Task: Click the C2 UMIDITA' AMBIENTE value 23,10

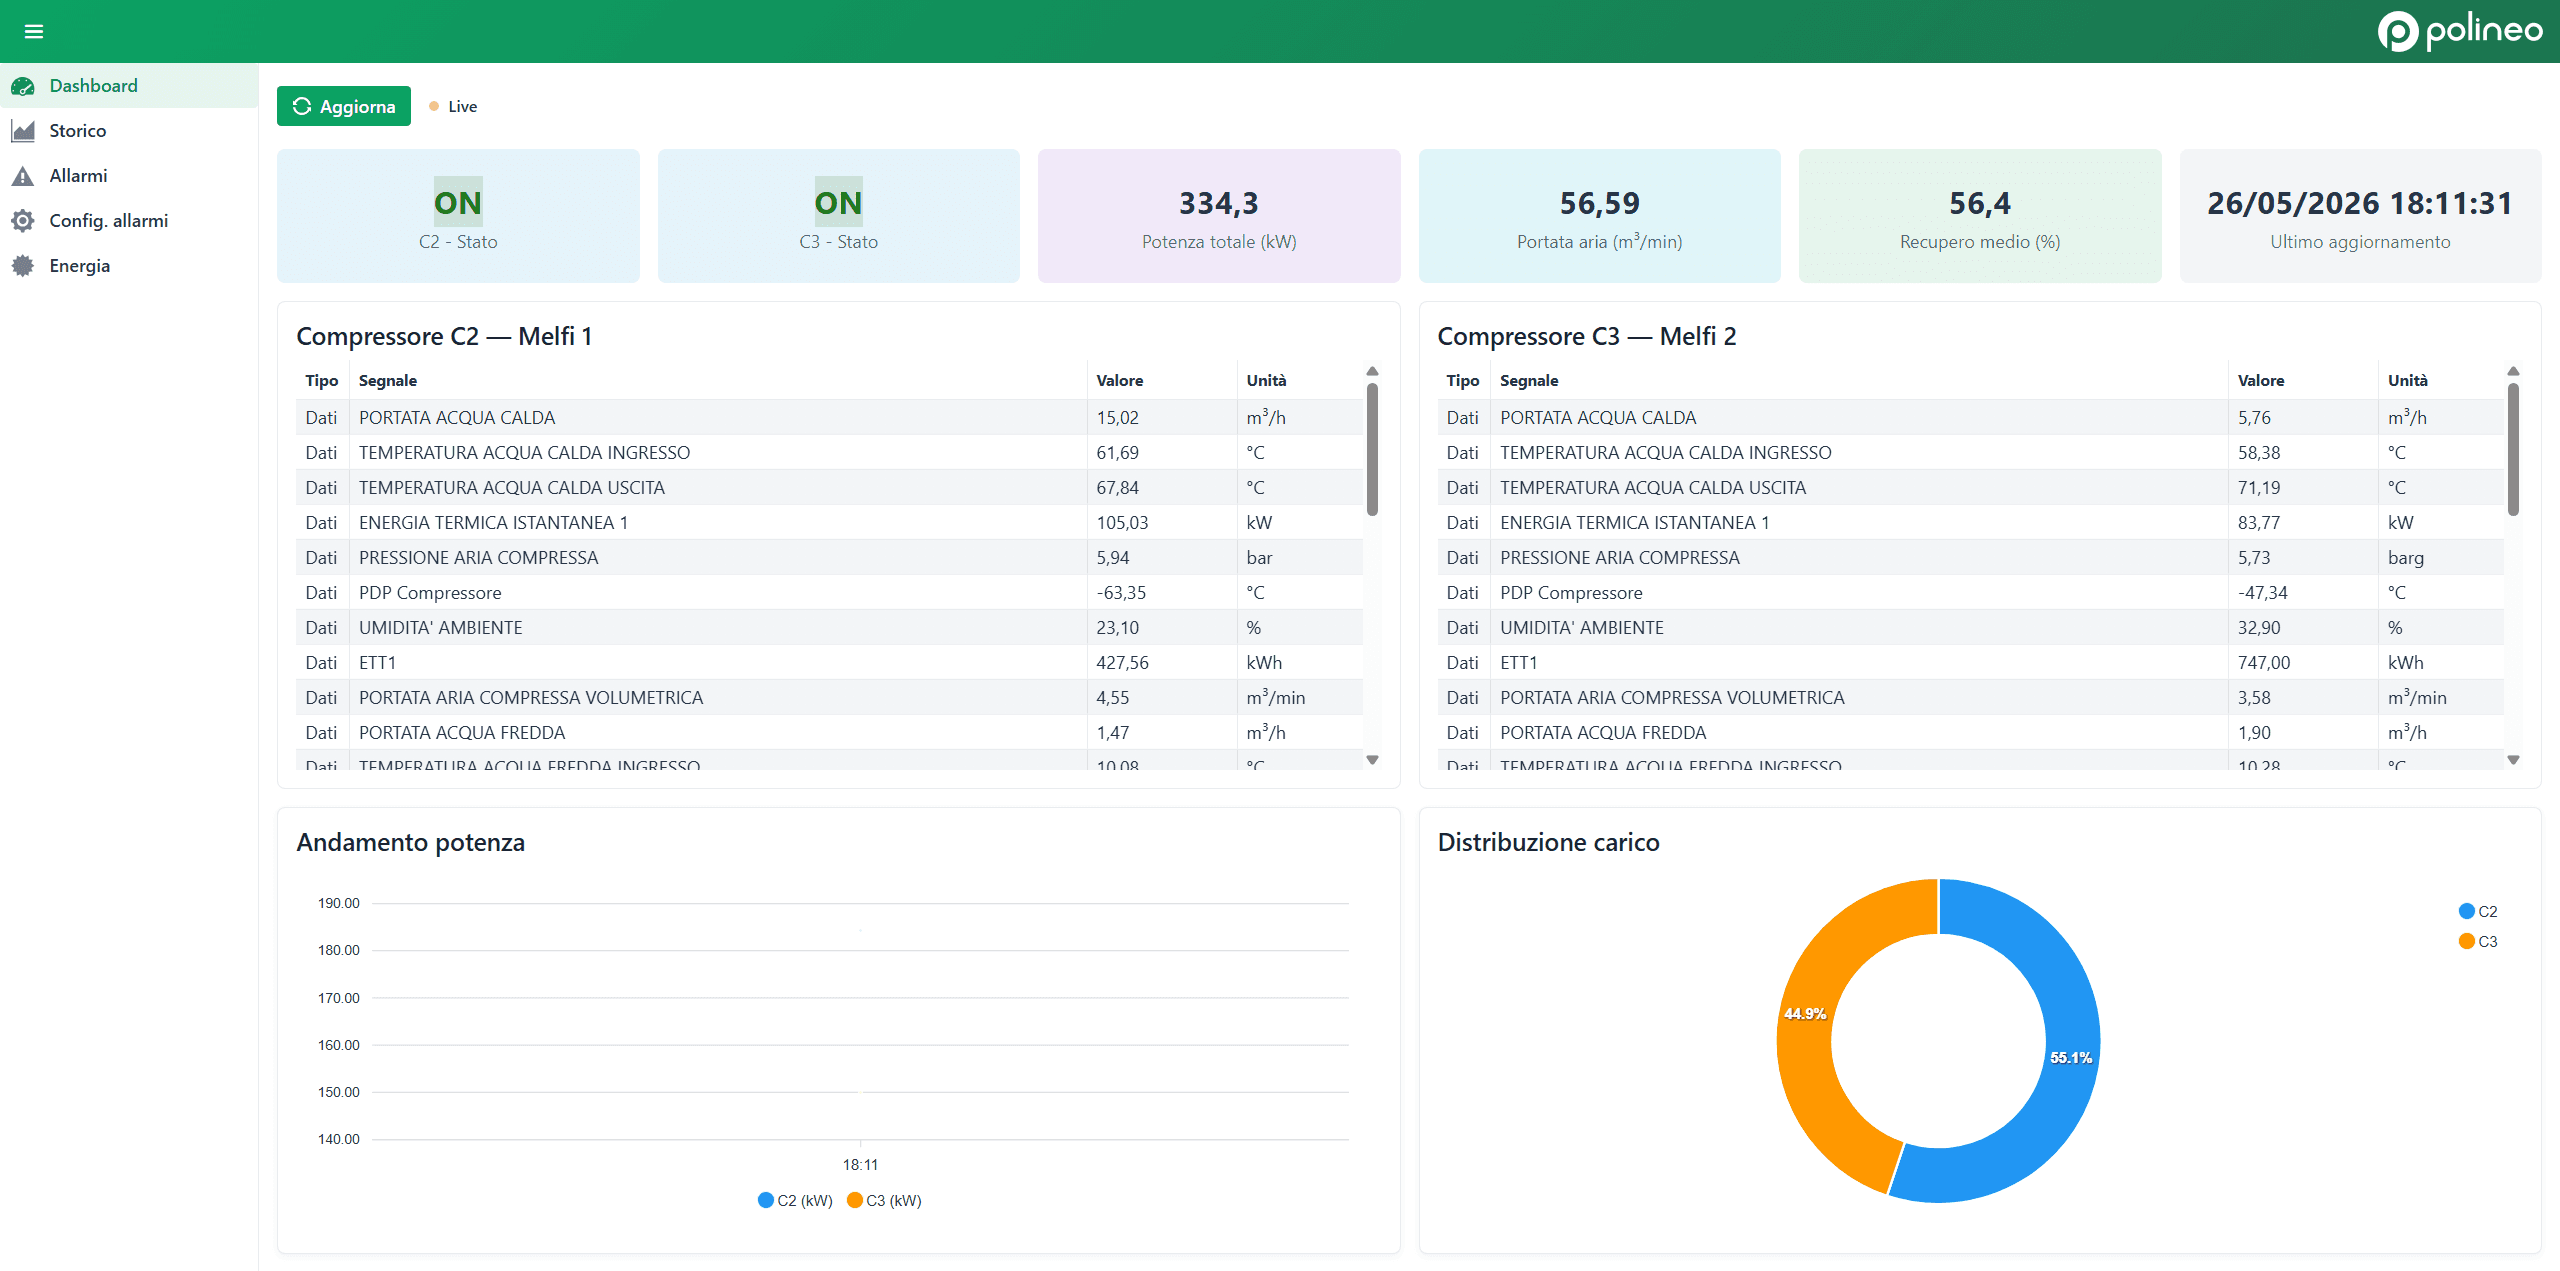Action: pos(1118,628)
